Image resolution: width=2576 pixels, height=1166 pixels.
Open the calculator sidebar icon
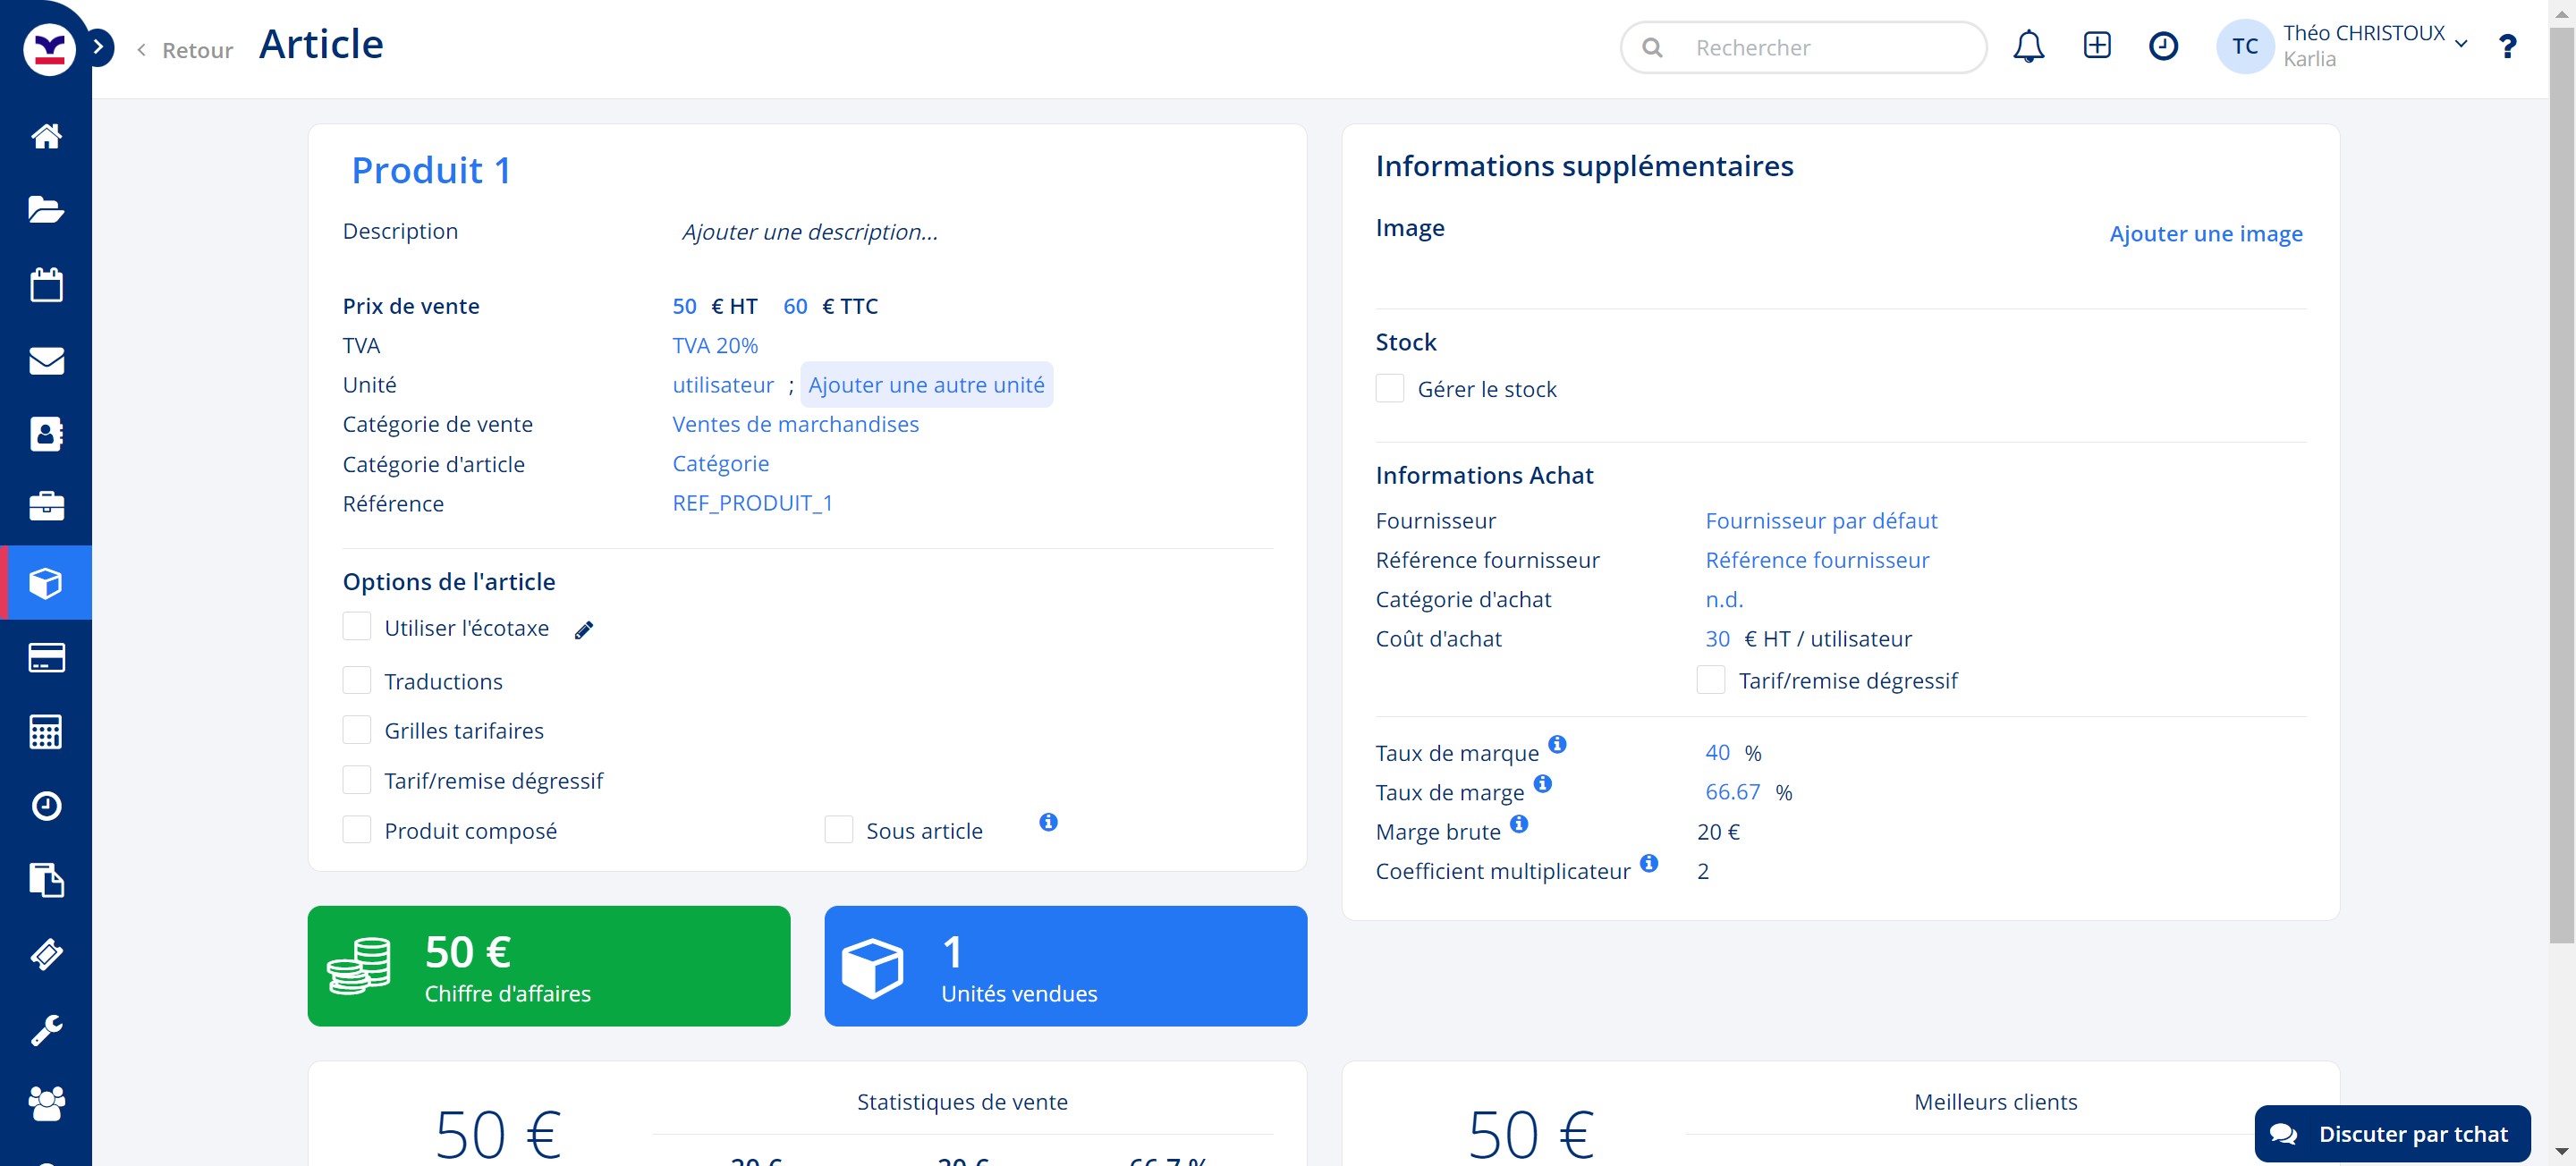pos(46,732)
